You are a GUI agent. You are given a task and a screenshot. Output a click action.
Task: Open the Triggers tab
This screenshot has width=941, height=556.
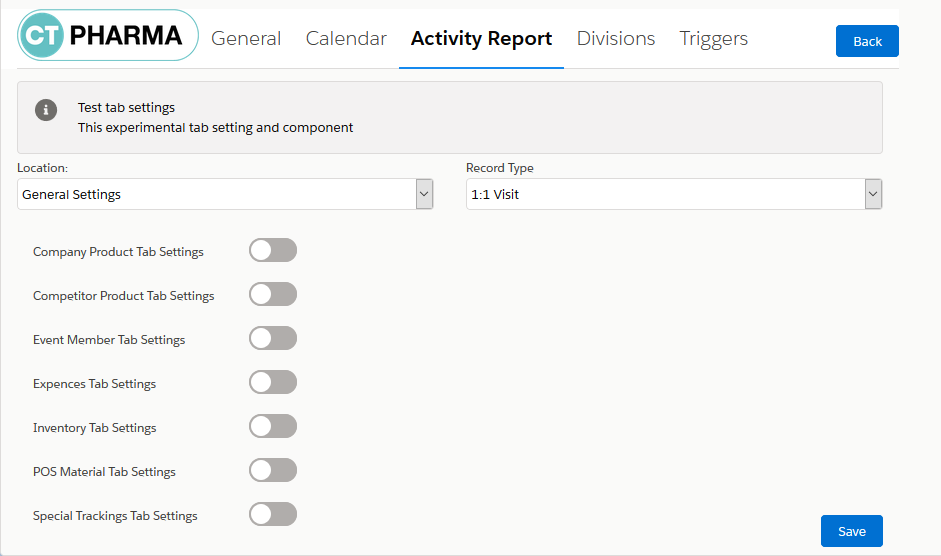tap(714, 39)
